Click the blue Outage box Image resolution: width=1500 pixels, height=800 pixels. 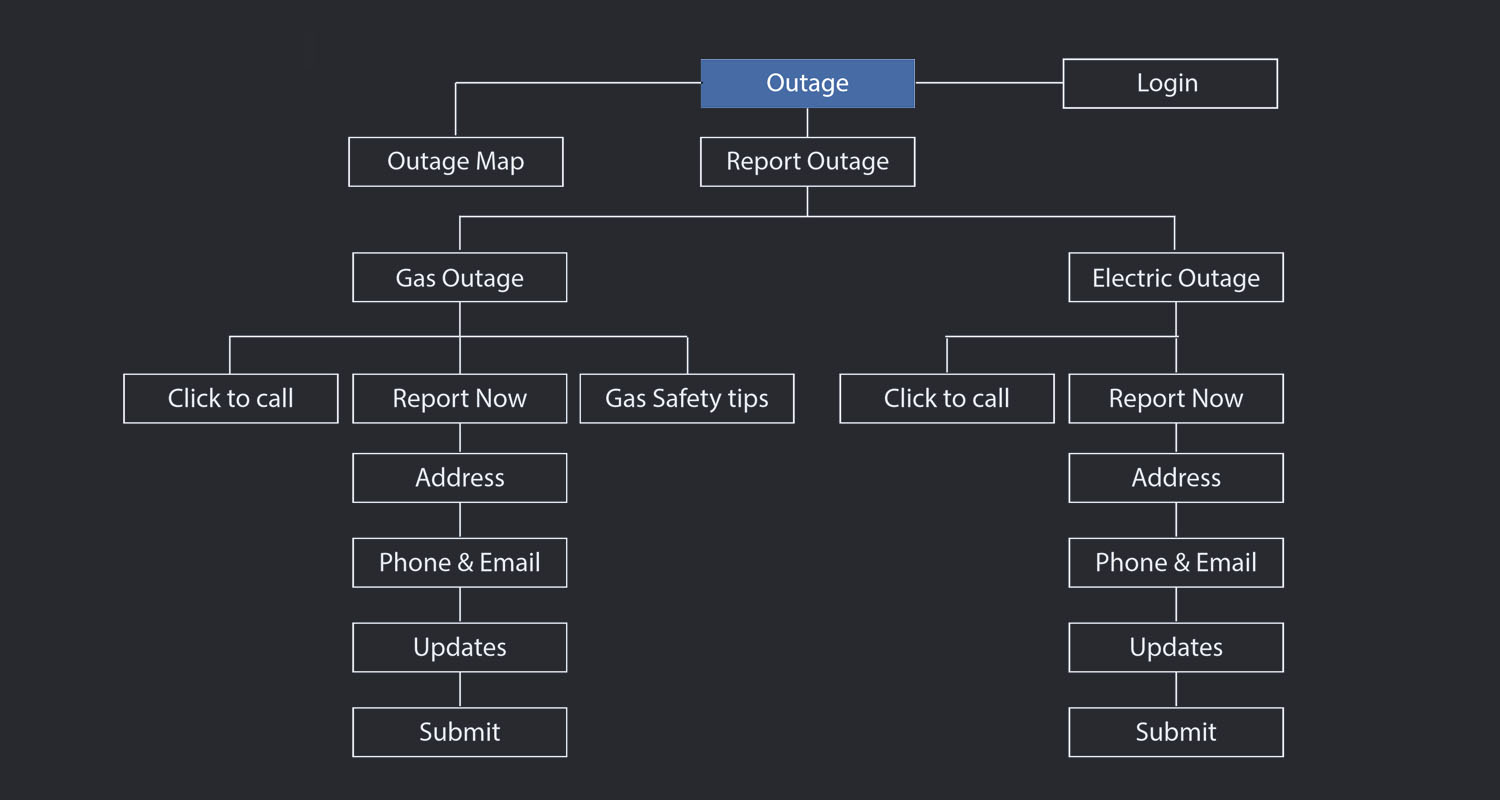[807, 83]
